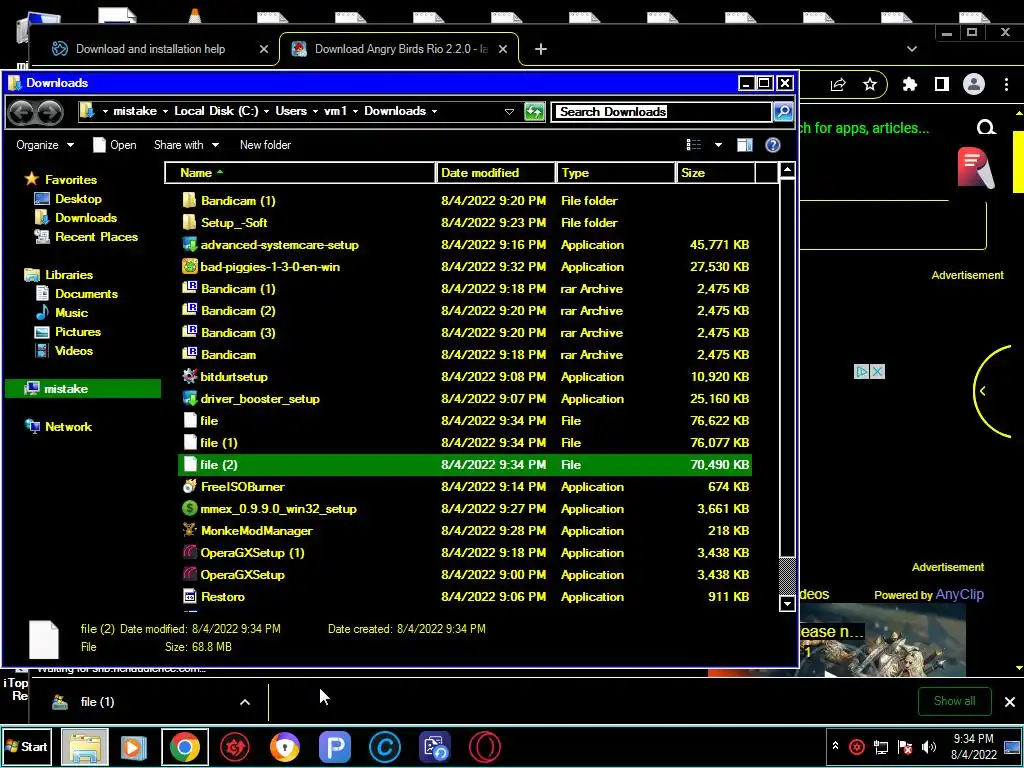Show hidden tray icons arrow

tap(835, 746)
